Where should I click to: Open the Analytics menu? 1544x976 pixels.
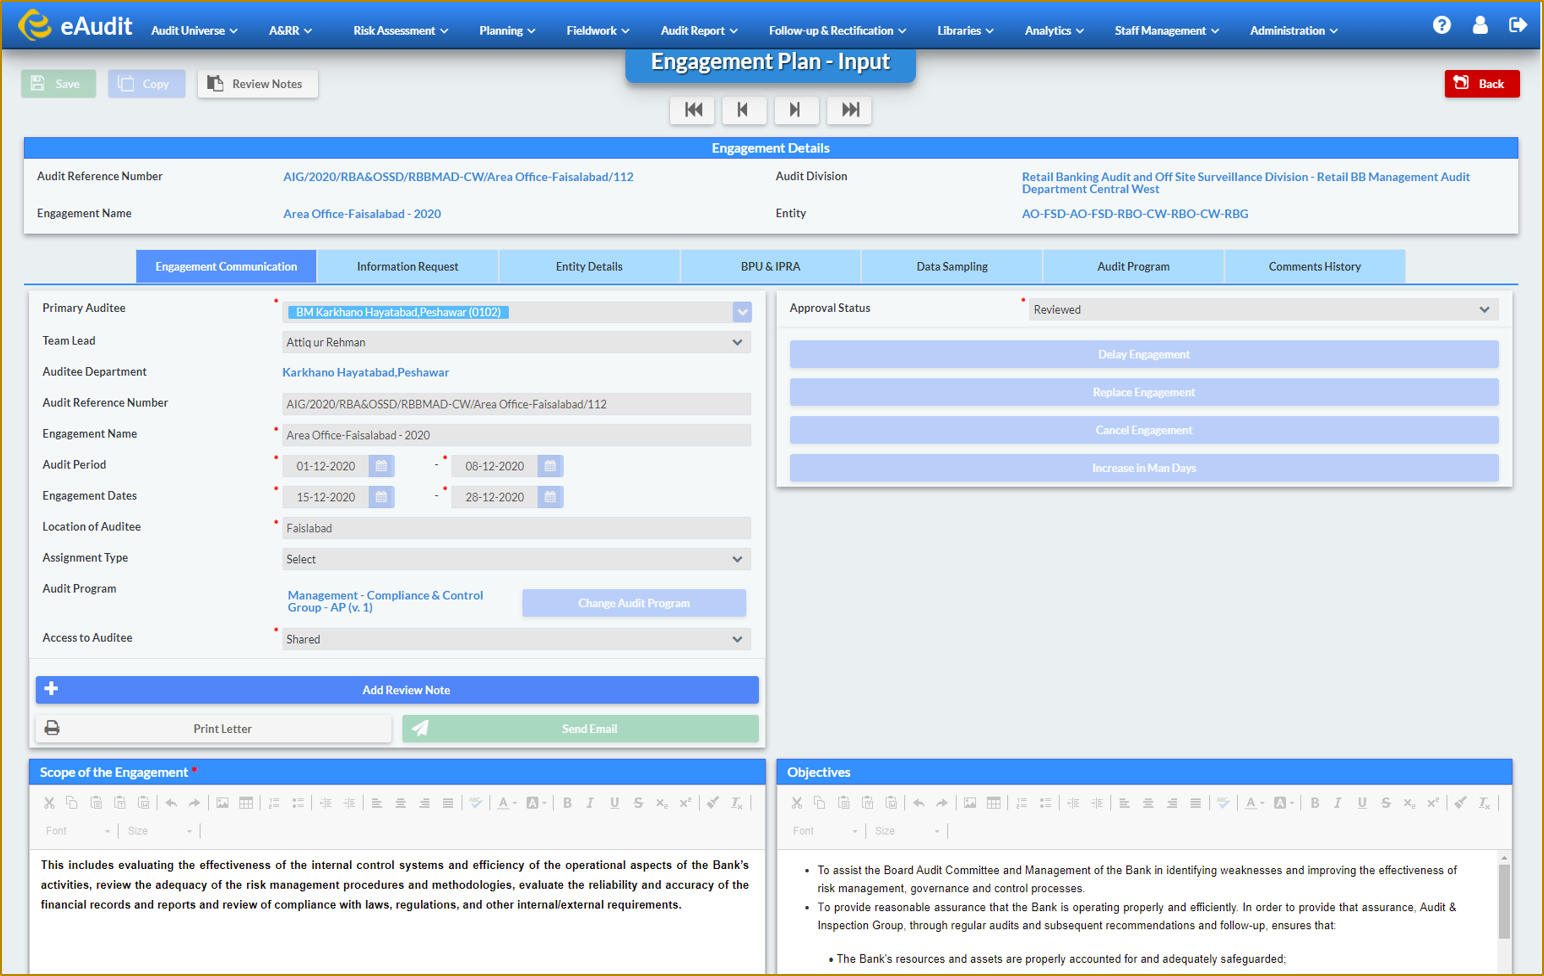click(x=1053, y=30)
